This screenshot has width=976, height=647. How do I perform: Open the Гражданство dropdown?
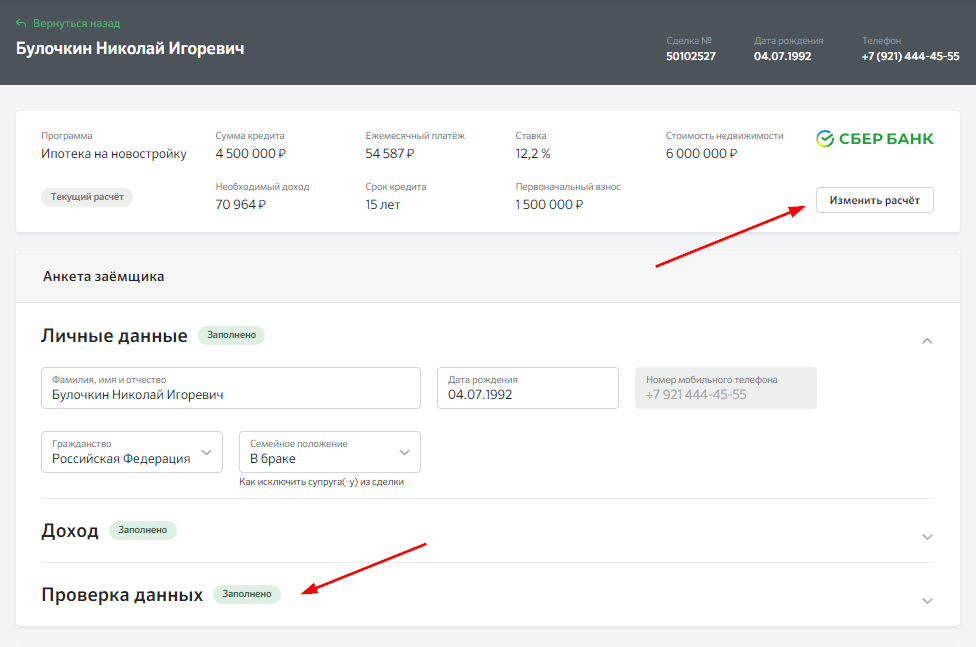coord(131,452)
